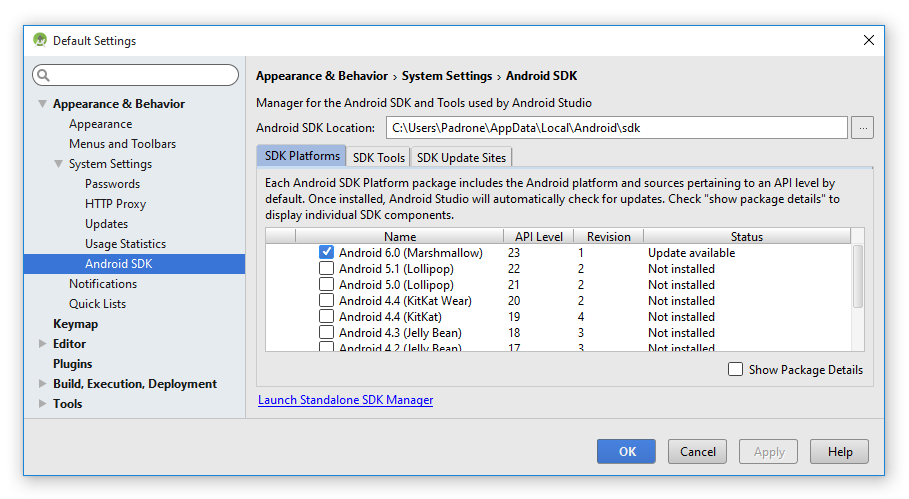Image resolution: width=909 pixels, height=499 pixels.
Task: Open Updates settings page
Action: (106, 224)
